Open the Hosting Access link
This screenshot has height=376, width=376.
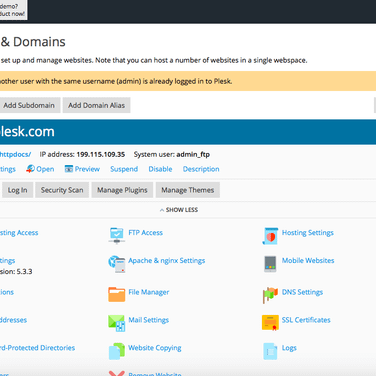click(x=19, y=233)
